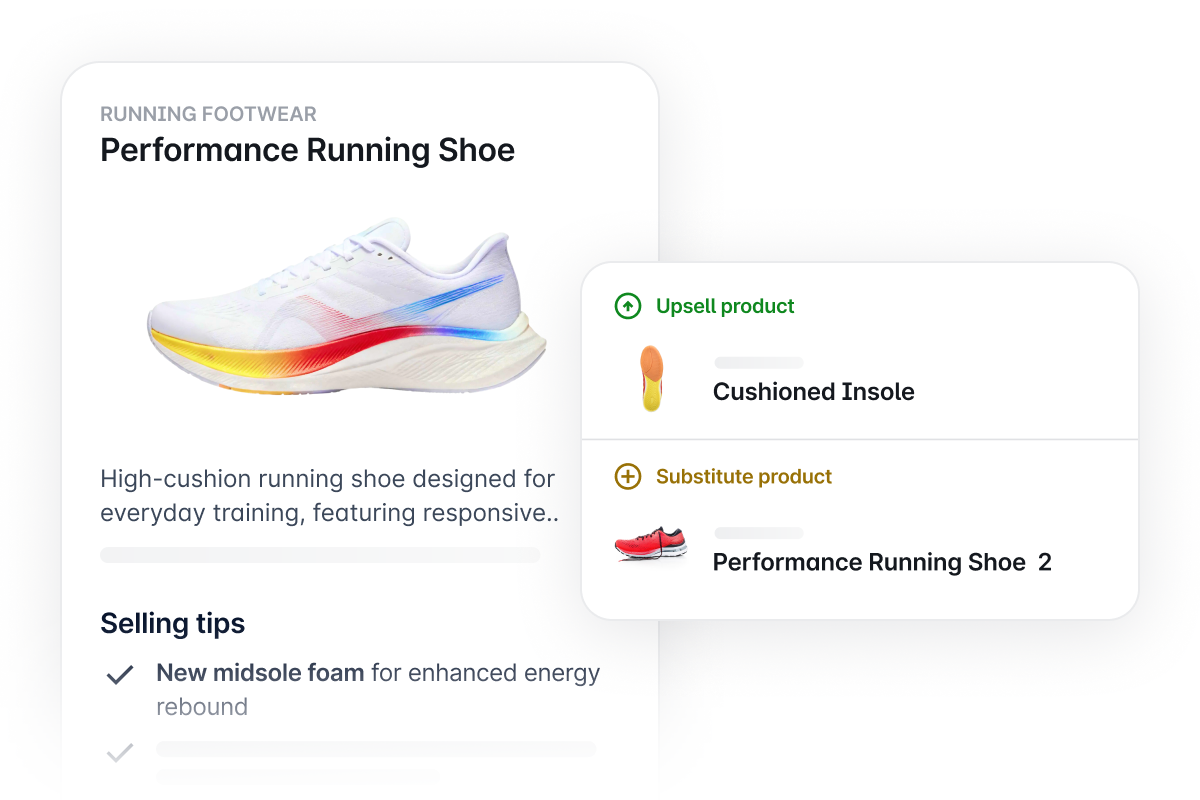Open Performance Running Shoe 2 product
Viewport: 1200px width, 800px height.
(x=881, y=562)
